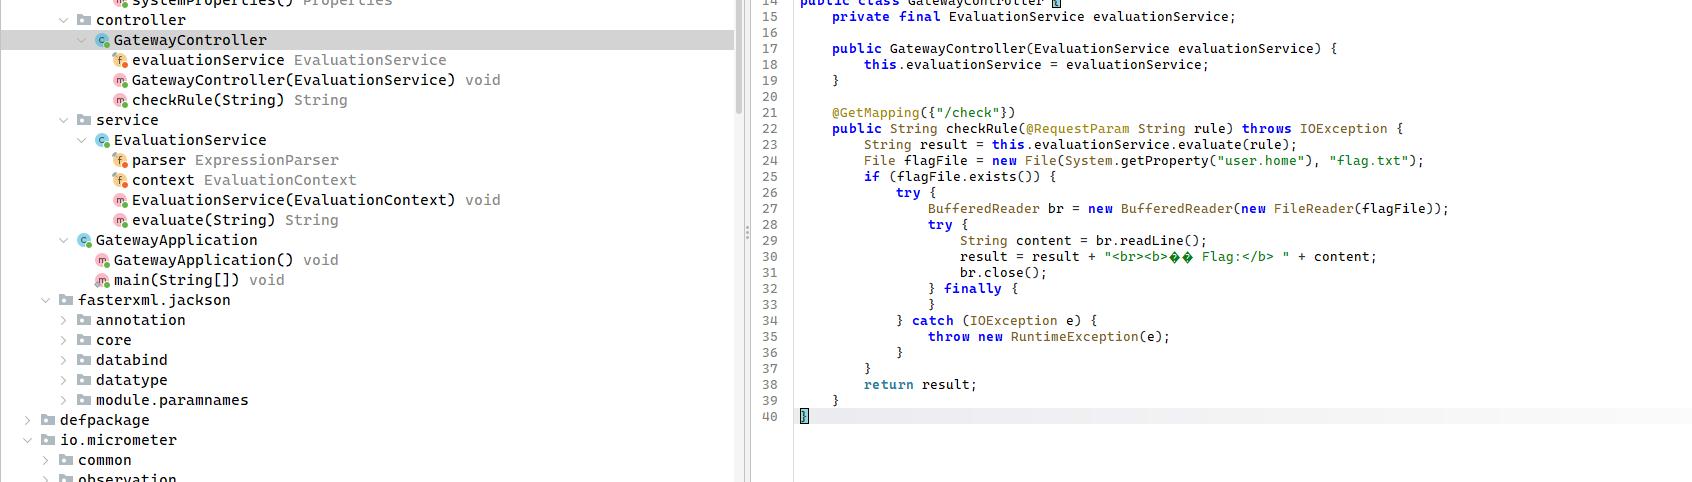Collapse the controller package node

(x=64, y=20)
